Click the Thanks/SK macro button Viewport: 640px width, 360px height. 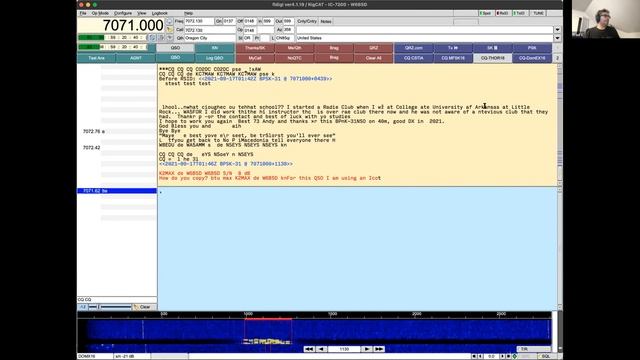255,48
